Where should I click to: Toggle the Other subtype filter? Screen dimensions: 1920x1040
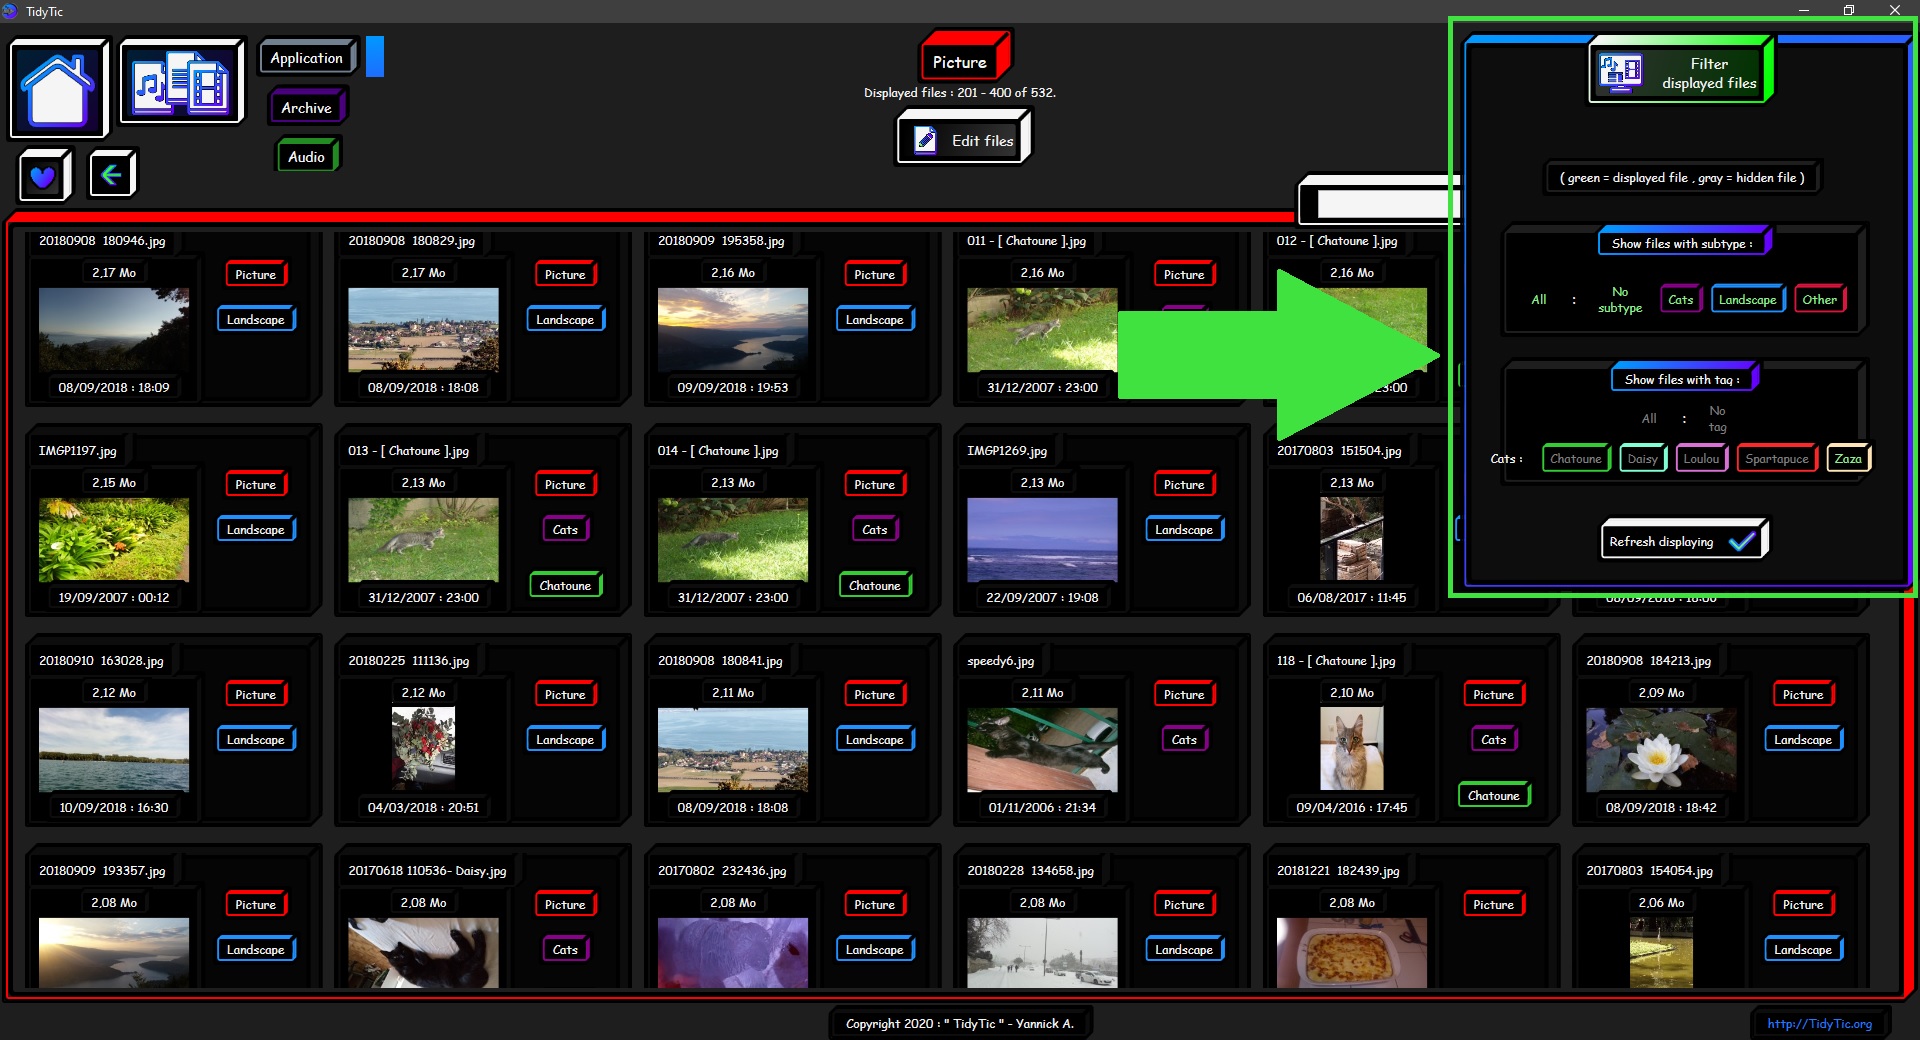pos(1819,299)
